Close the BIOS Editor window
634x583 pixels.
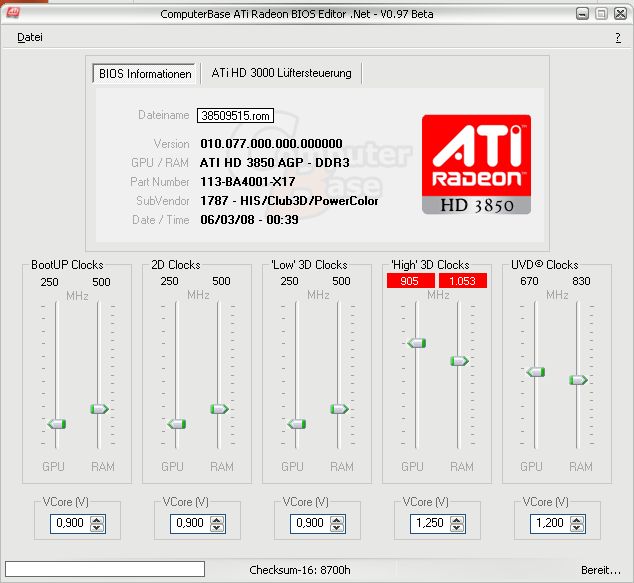620,14
